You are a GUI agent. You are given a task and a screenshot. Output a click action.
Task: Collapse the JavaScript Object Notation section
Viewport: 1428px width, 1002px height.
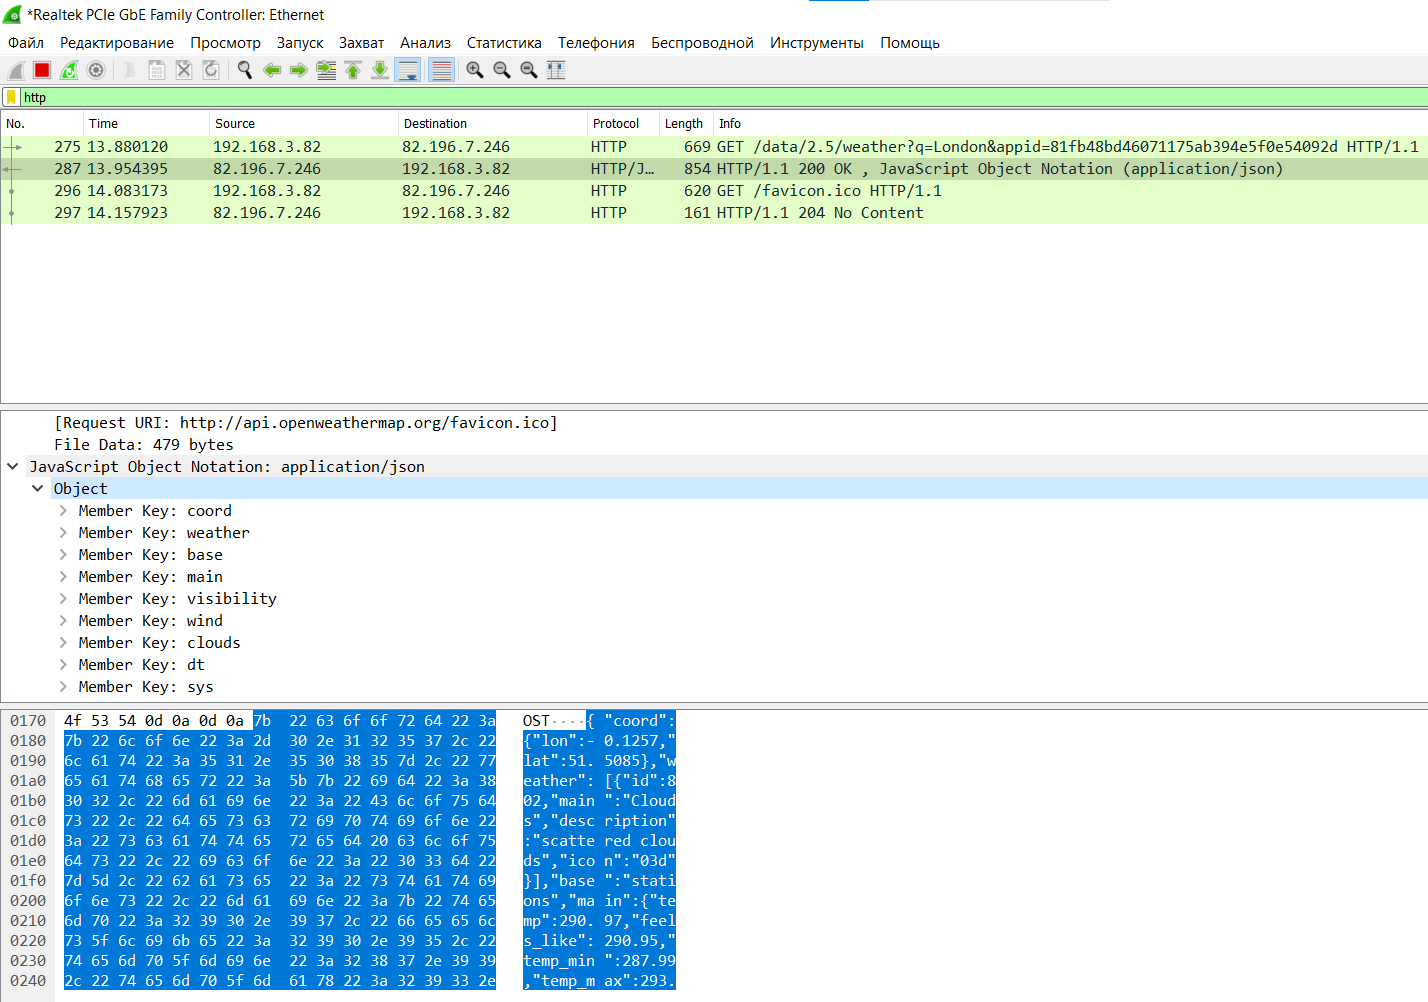(x=13, y=467)
